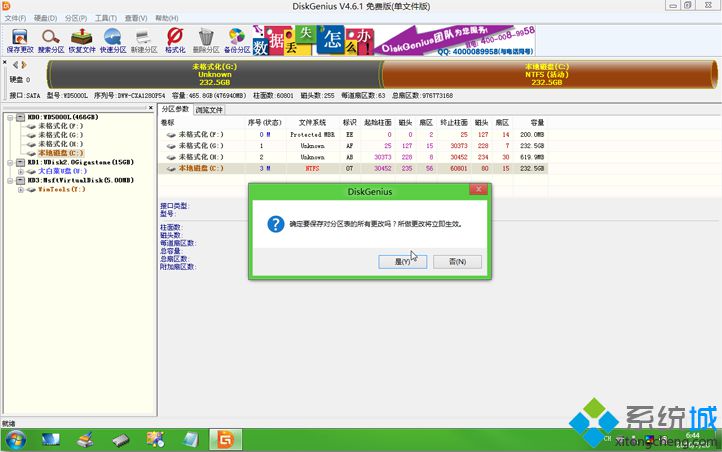Go to next disk with right arrow
This screenshot has width=722, height=452.
tap(23, 65)
